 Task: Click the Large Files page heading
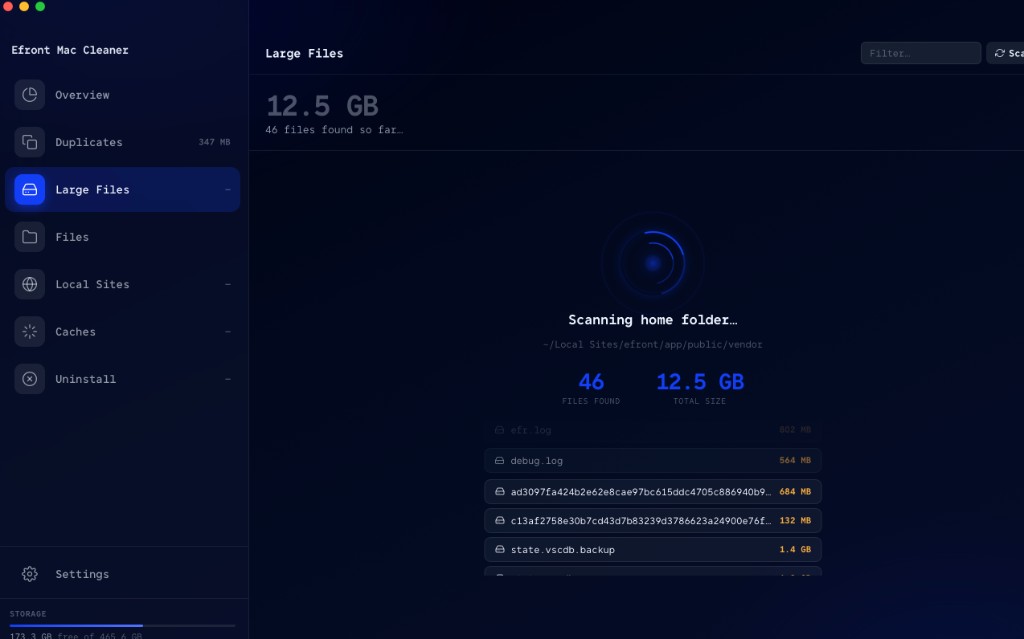[304, 54]
